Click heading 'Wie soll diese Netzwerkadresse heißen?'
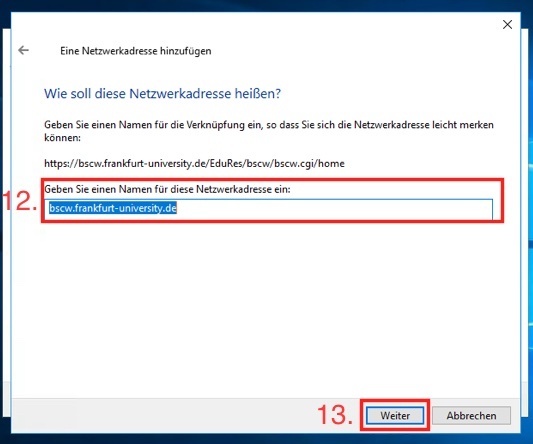Viewport: 533px width, 444px height. click(162, 93)
